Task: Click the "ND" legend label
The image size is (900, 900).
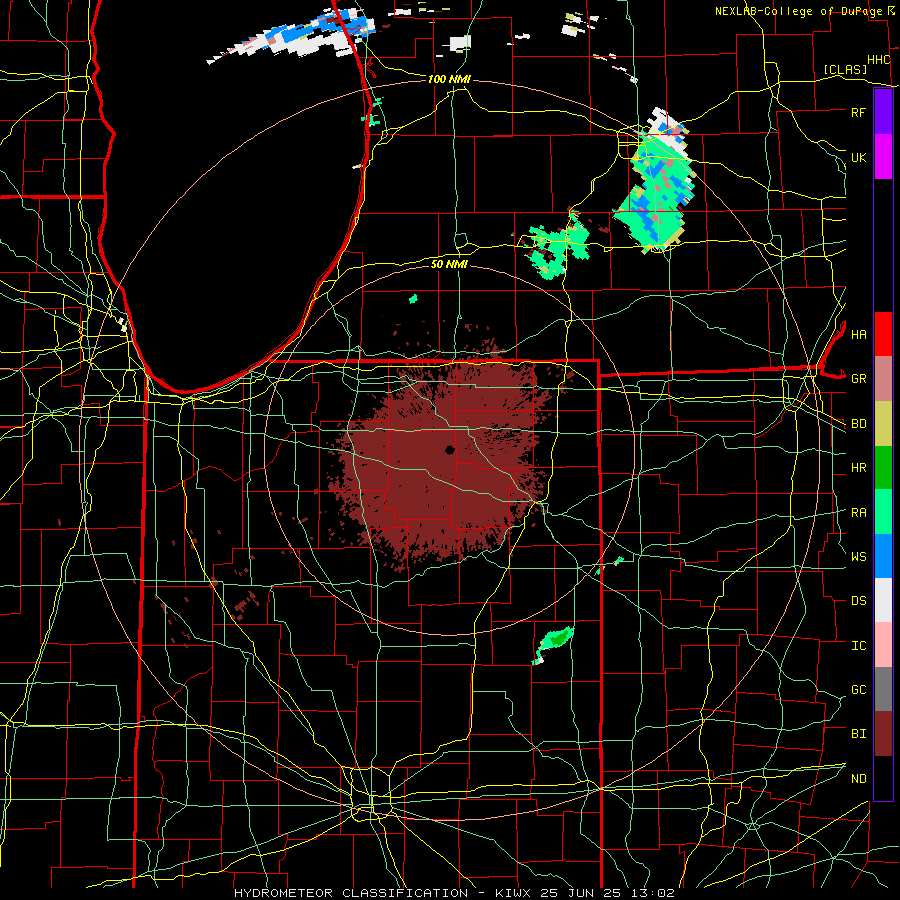Action: tap(858, 779)
